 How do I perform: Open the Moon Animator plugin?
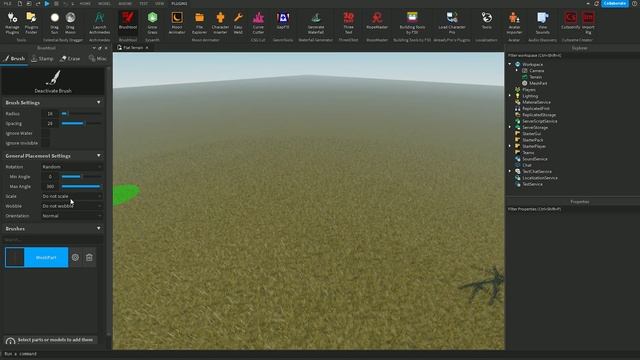tap(177, 23)
